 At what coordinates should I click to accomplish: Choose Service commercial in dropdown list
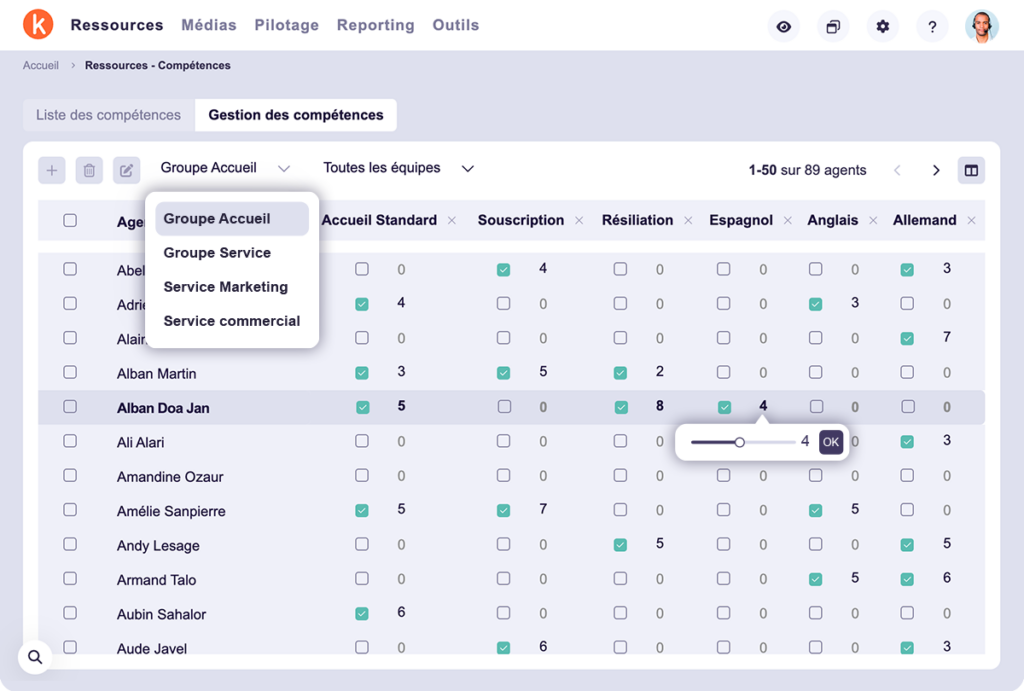point(232,321)
